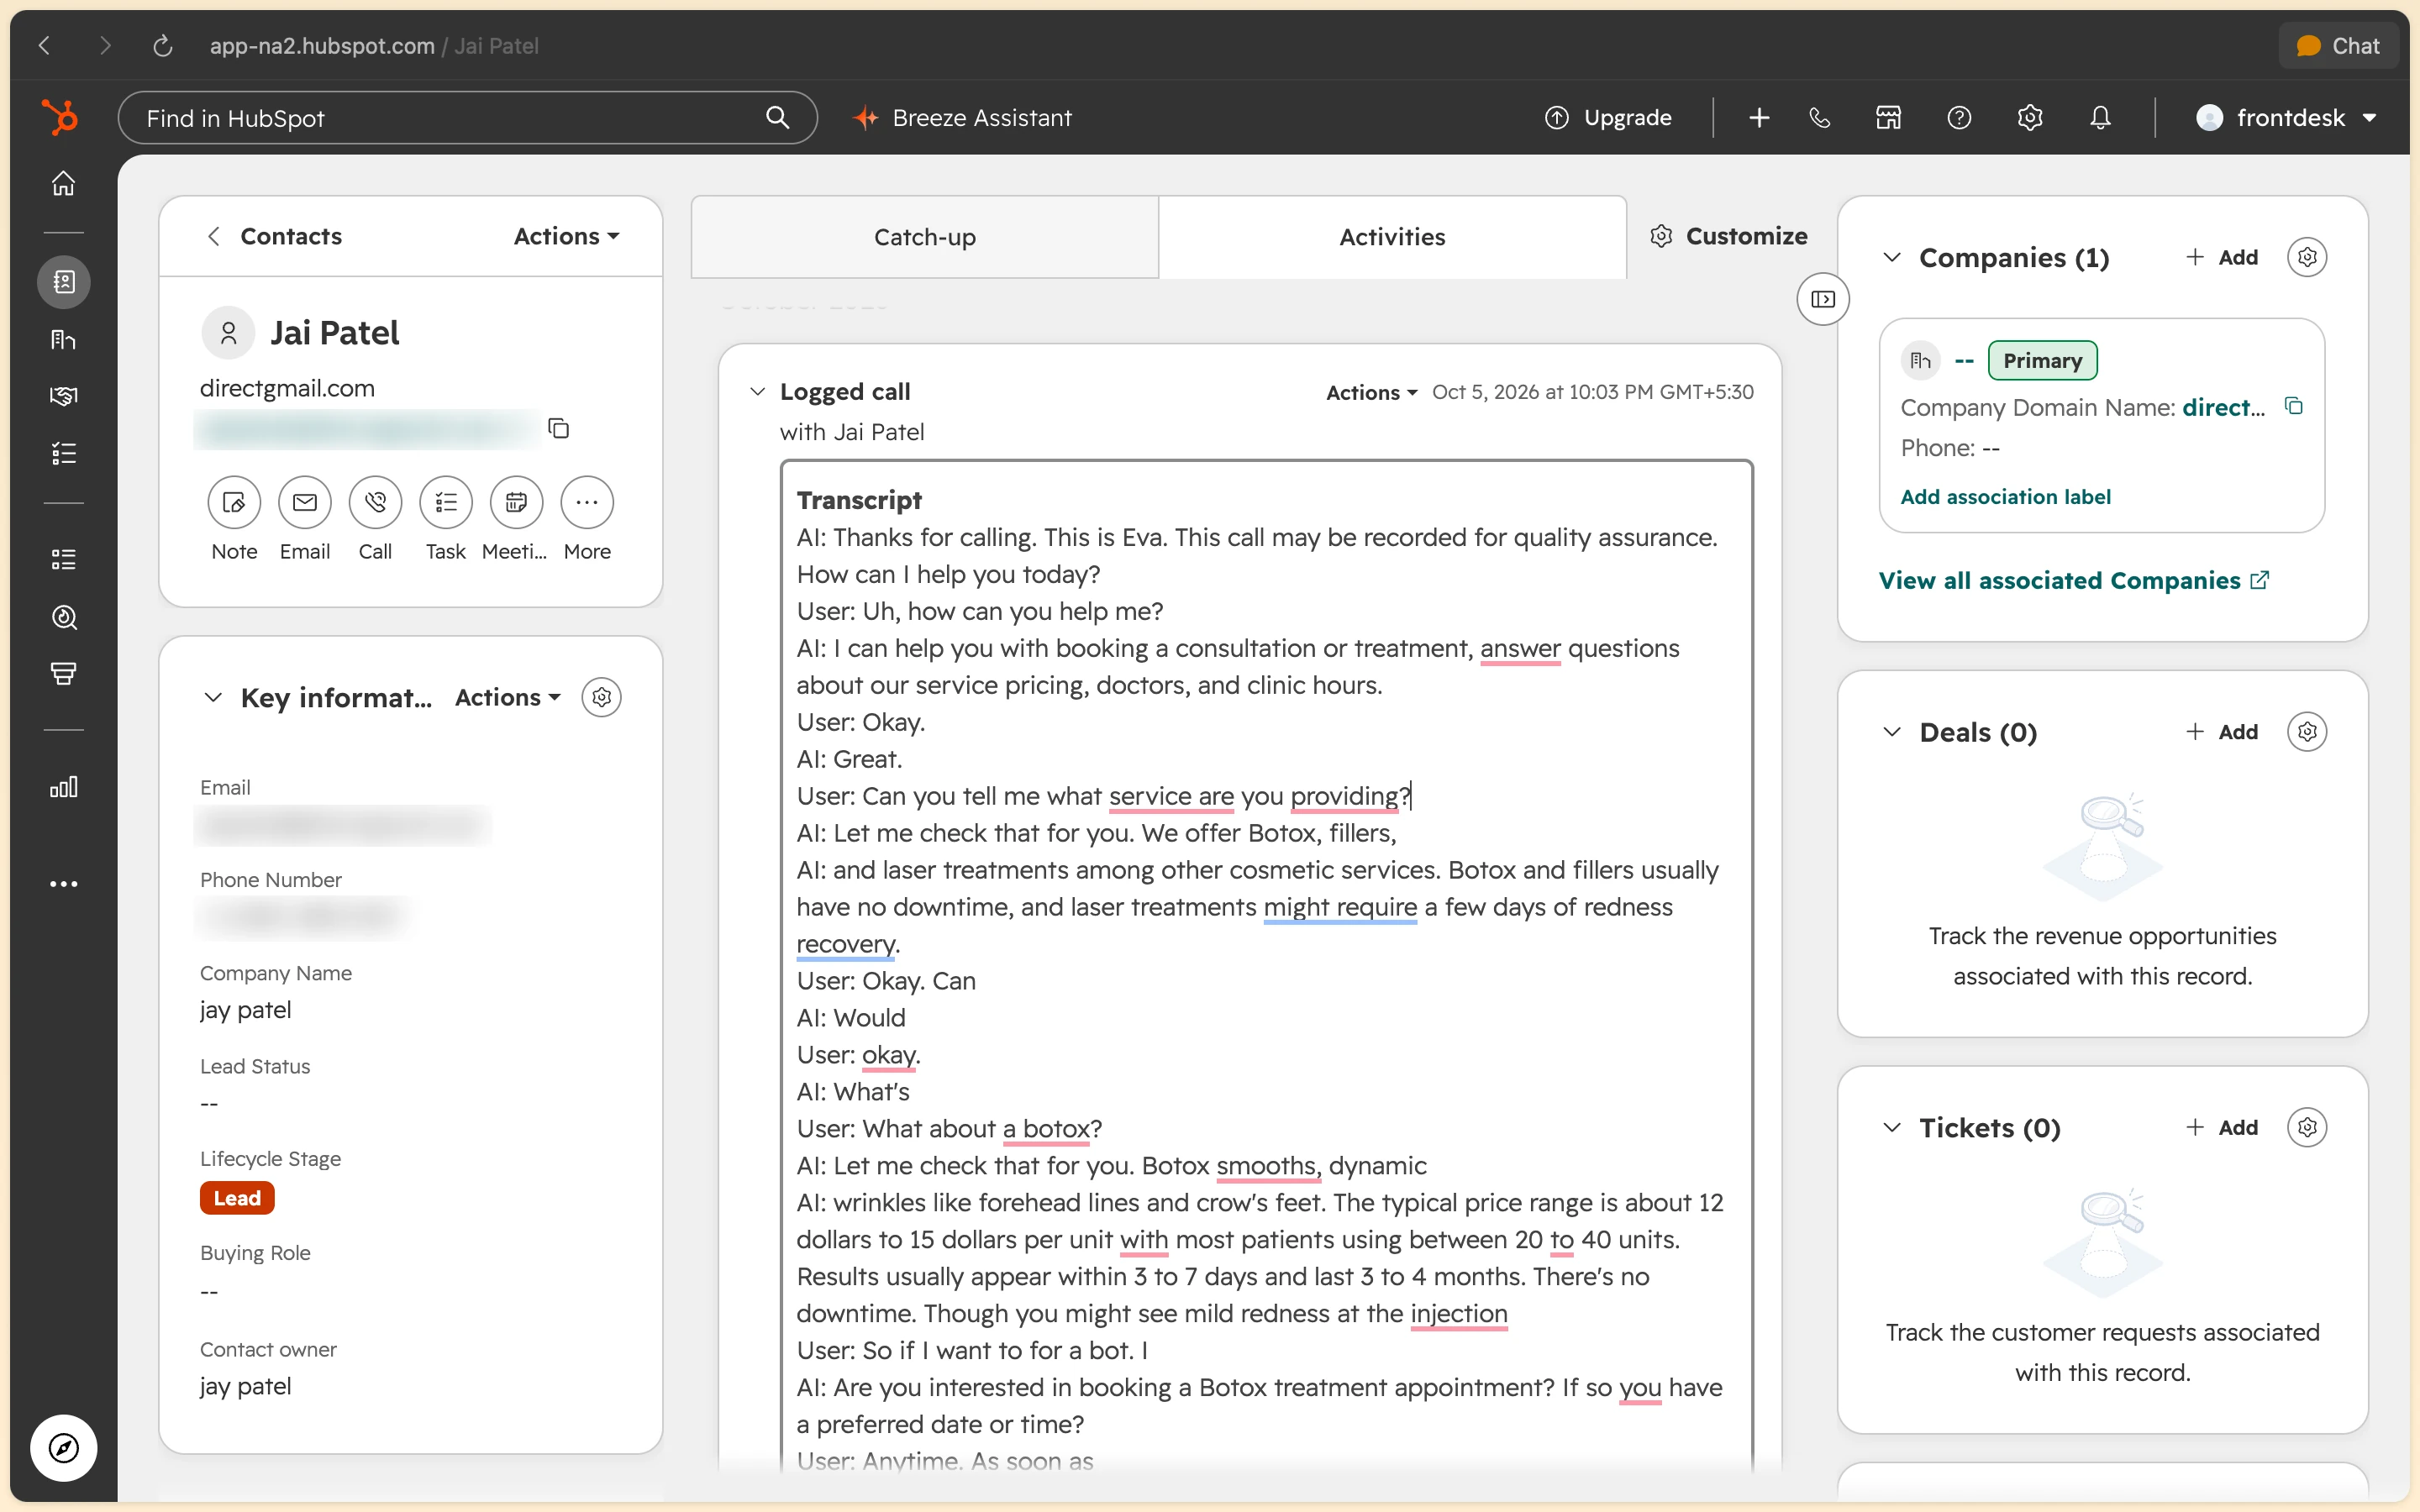Open the notifications bell
2420x1512 pixels.
pos(2100,118)
